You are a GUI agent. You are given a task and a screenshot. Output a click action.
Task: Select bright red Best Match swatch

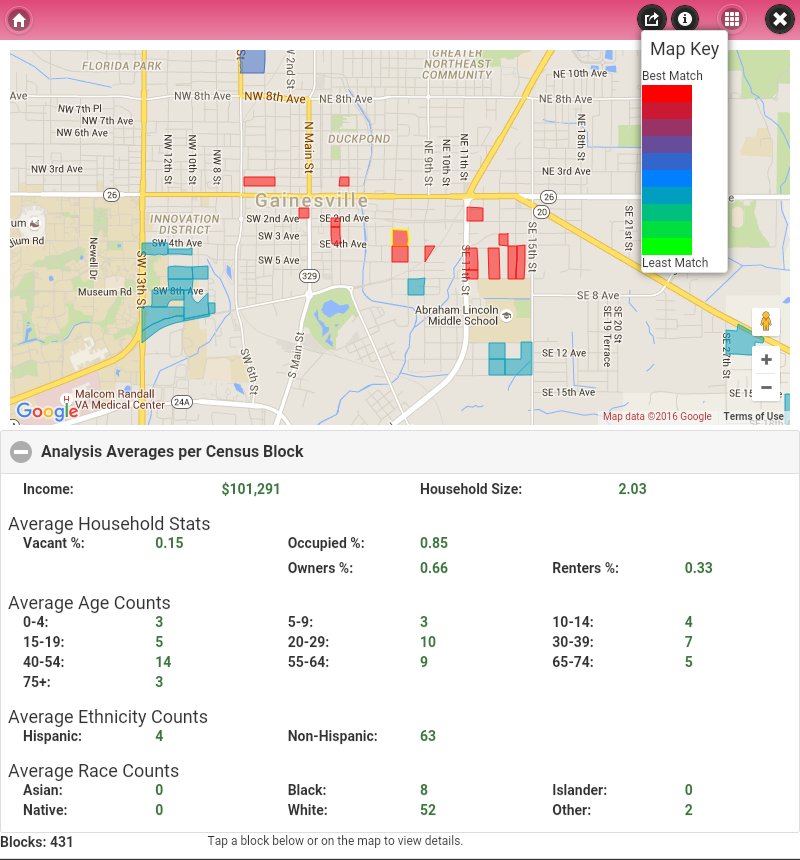[x=667, y=94]
